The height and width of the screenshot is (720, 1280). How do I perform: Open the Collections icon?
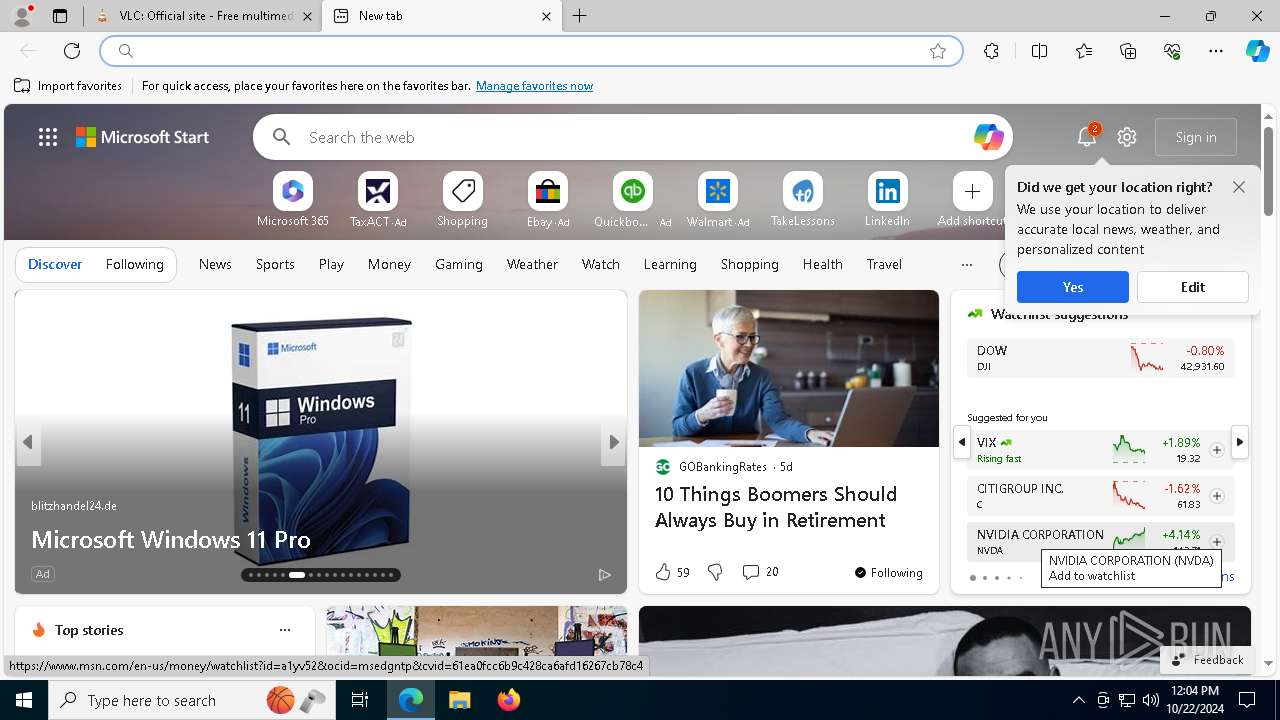[1128, 51]
